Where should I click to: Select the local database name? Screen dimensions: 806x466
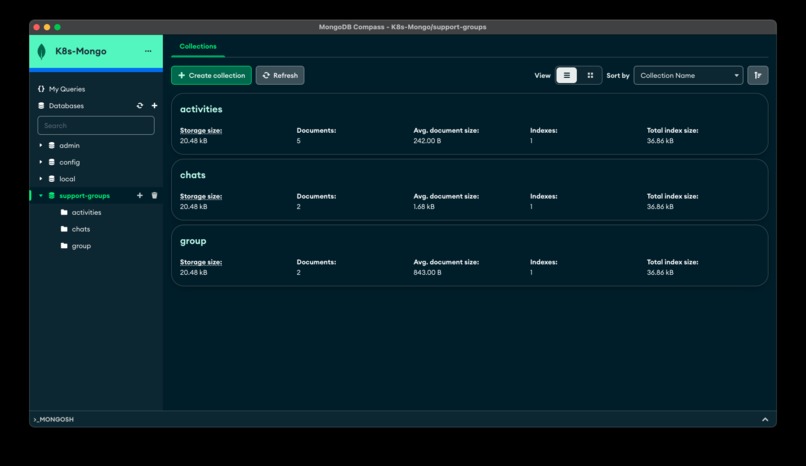(67, 179)
